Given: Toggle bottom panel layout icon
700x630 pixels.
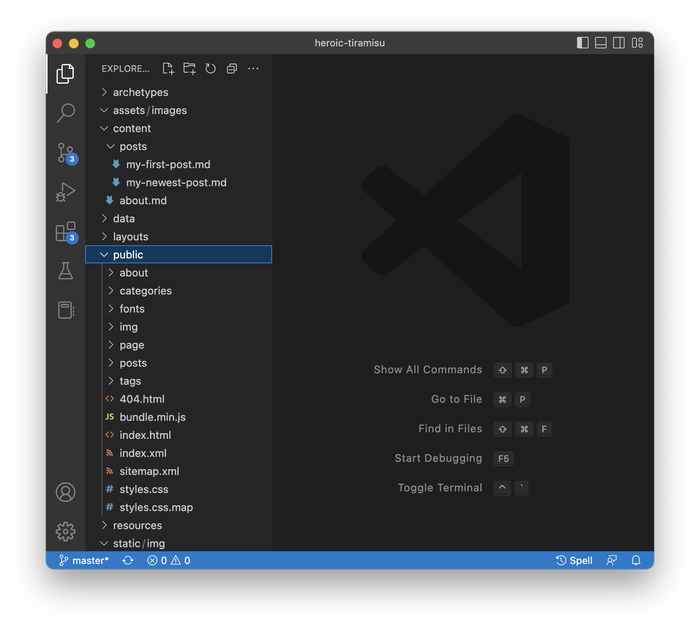Looking at the screenshot, I should tap(601, 43).
